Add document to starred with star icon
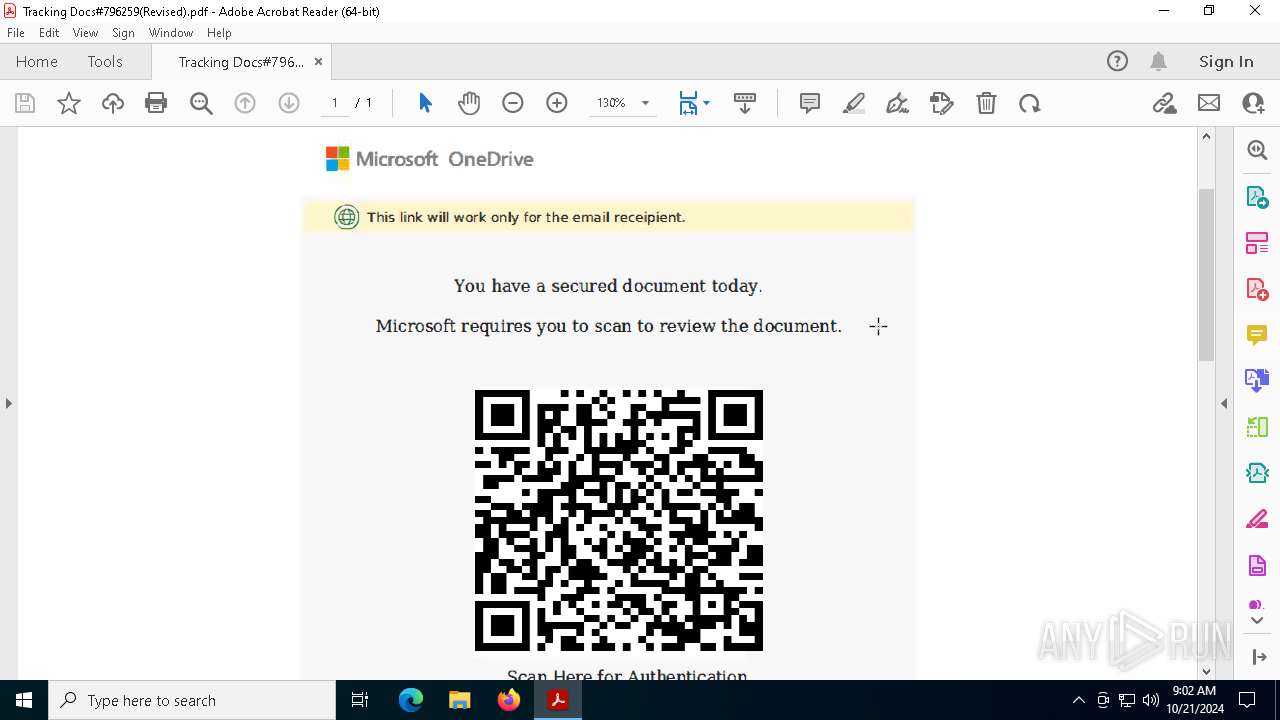This screenshot has width=1280, height=720. (x=69, y=103)
